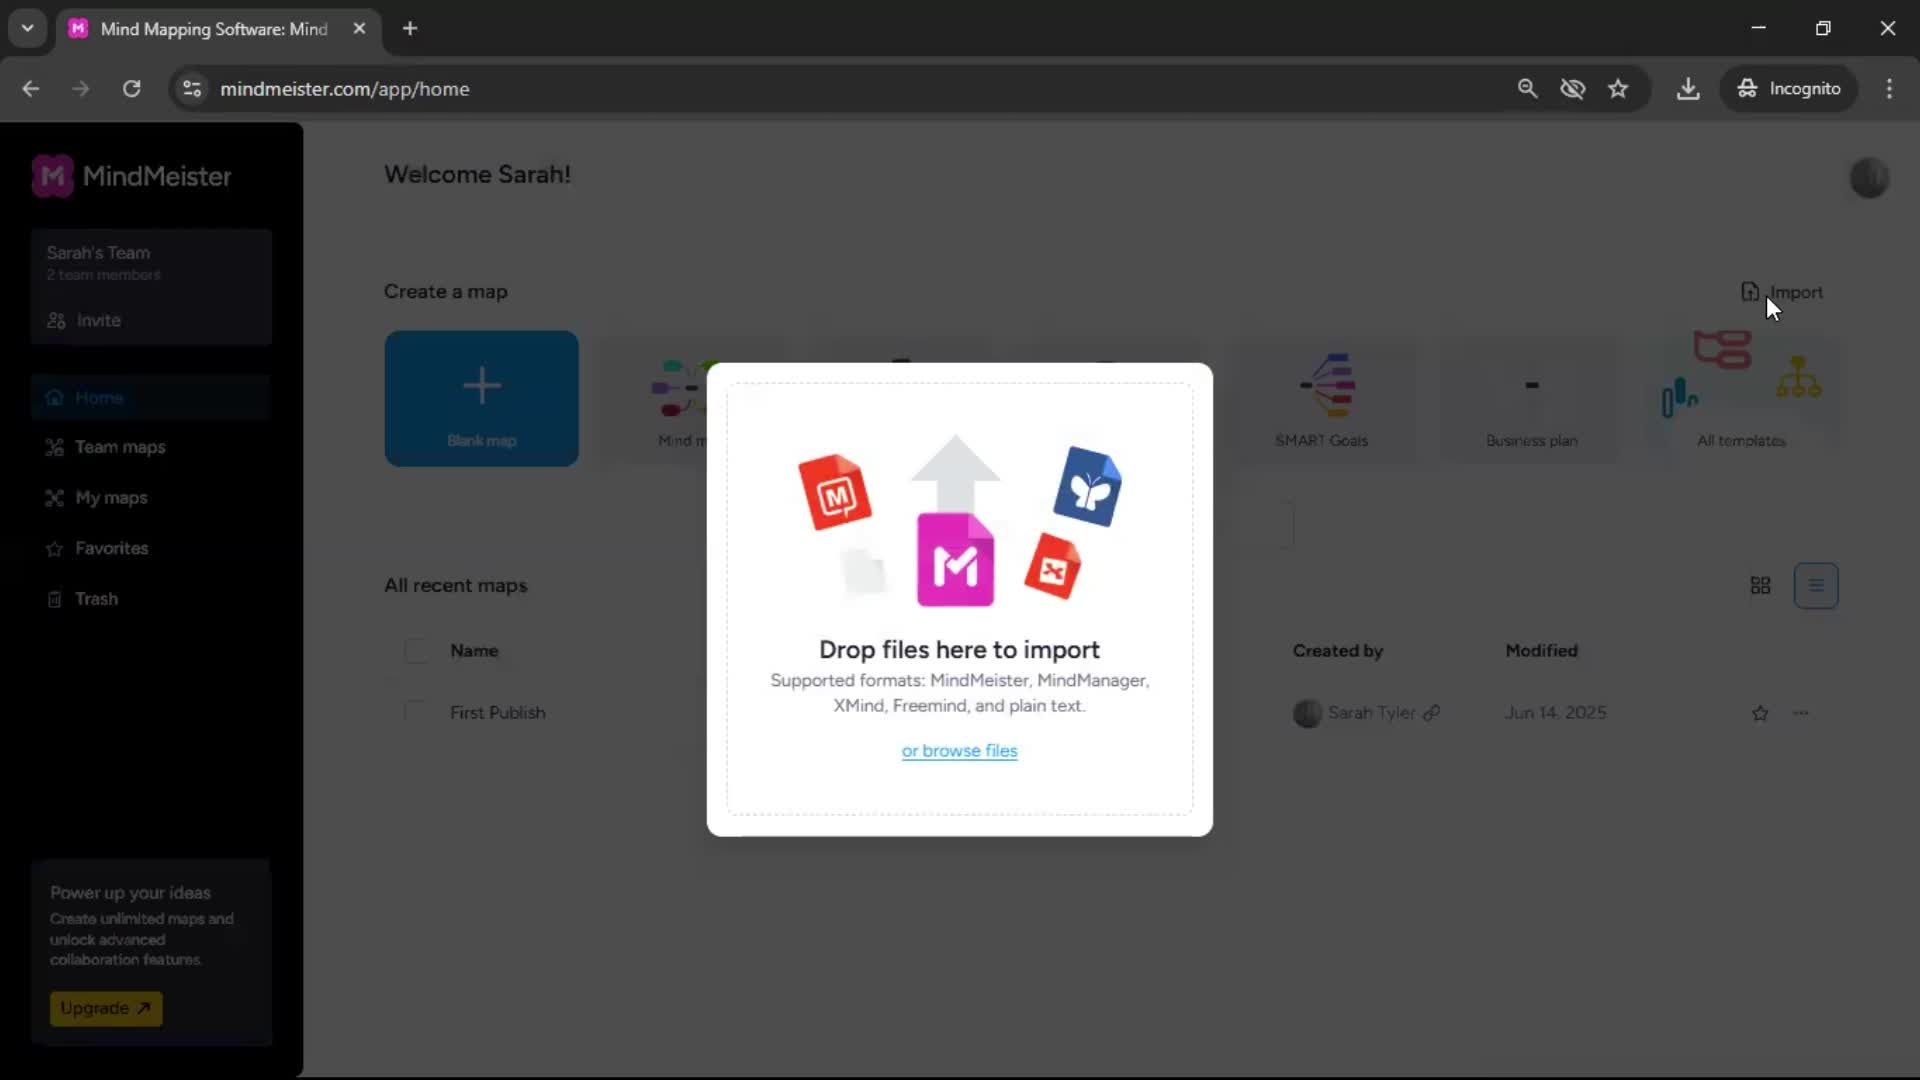
Task: Click Invite team members
Action: click(84, 321)
